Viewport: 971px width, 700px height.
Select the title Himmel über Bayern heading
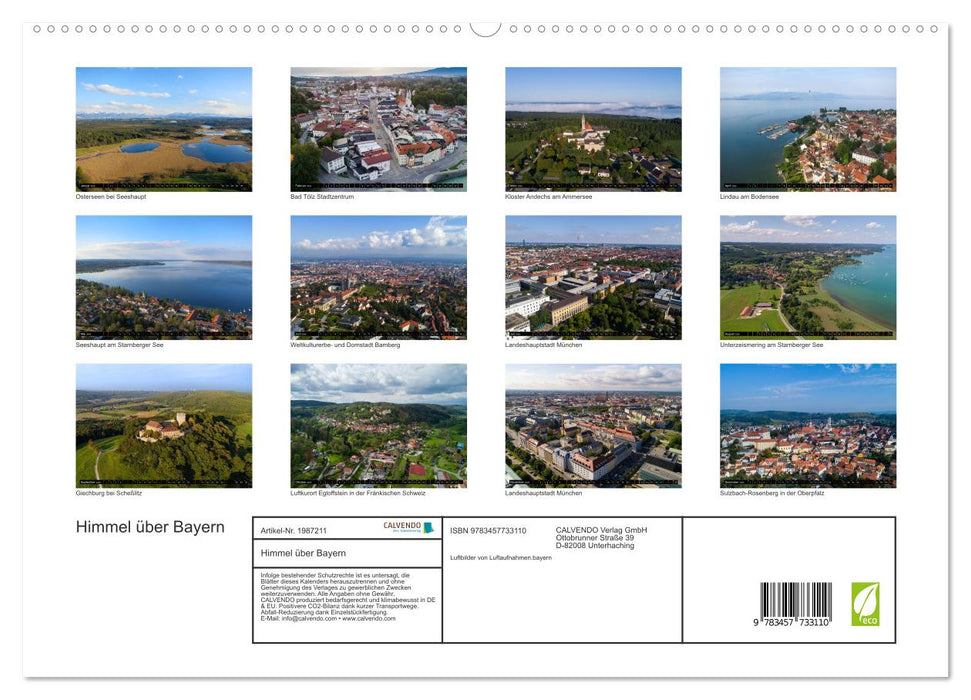point(150,526)
